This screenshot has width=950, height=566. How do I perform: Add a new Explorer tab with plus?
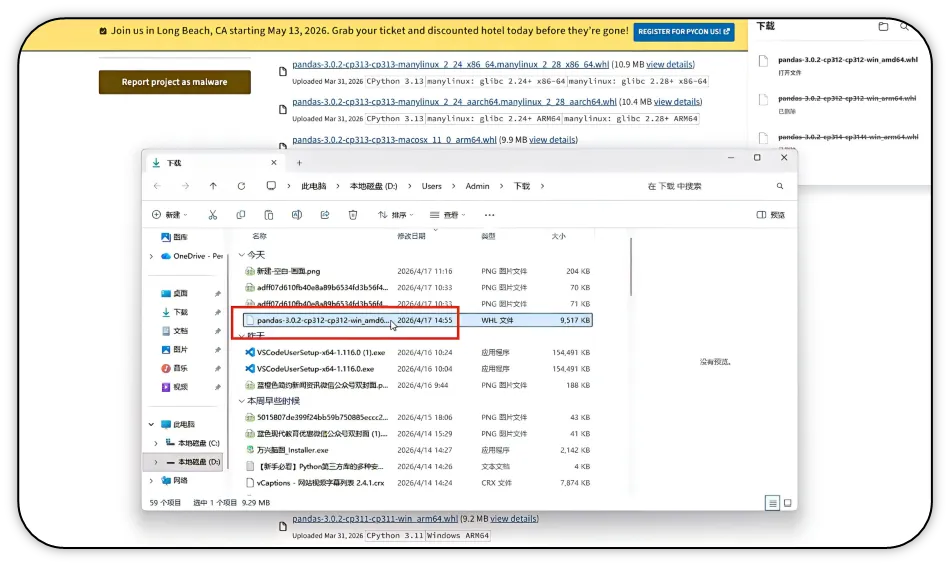(x=299, y=162)
